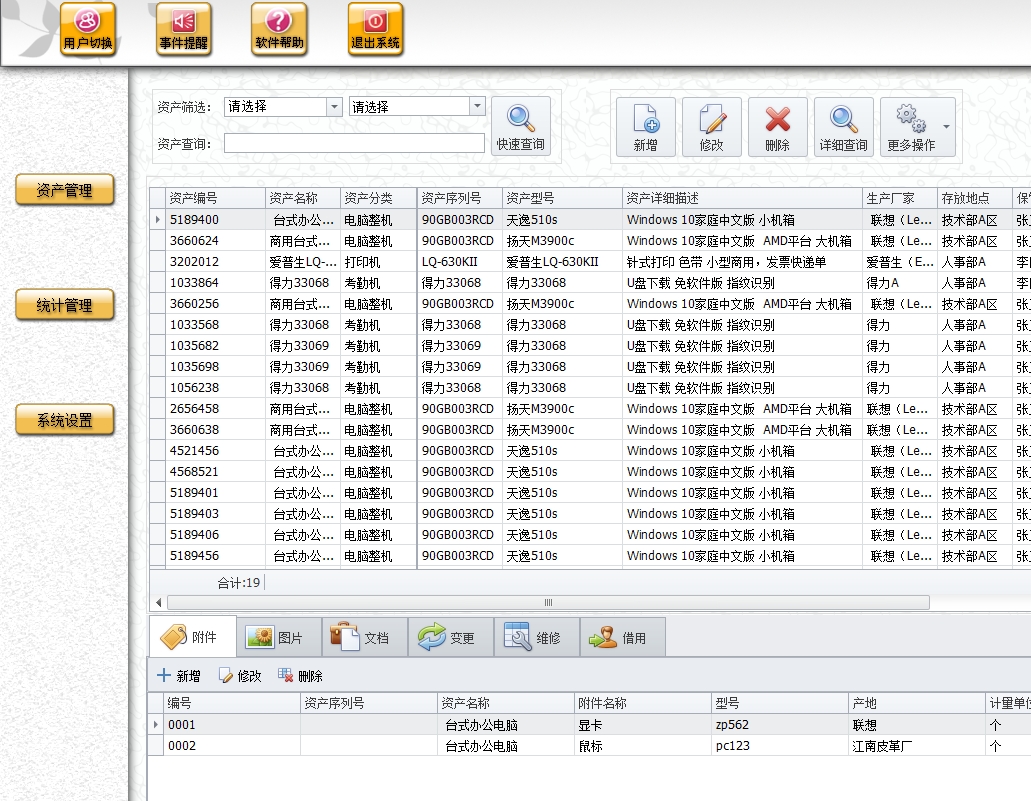
Task: Switch to the 图片 tab
Action: (x=279, y=637)
